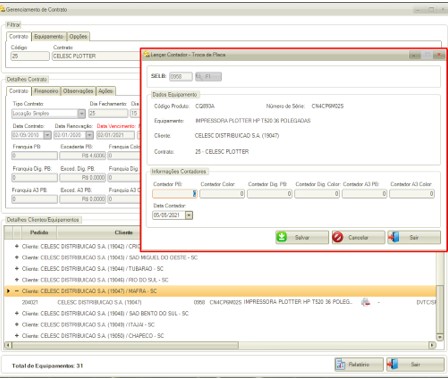Viewport: 448px width, 379px height.
Task: Collapse the MAFRA - SC client row
Action: 17,291
